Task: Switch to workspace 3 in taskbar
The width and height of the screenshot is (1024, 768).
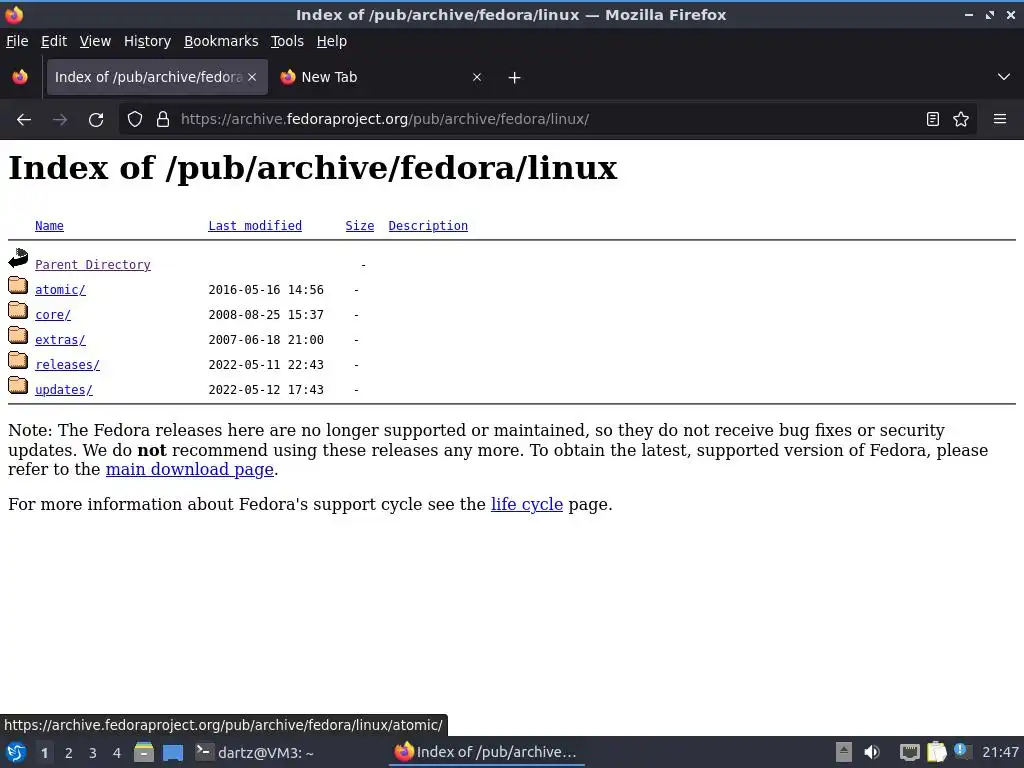Action: (x=93, y=753)
